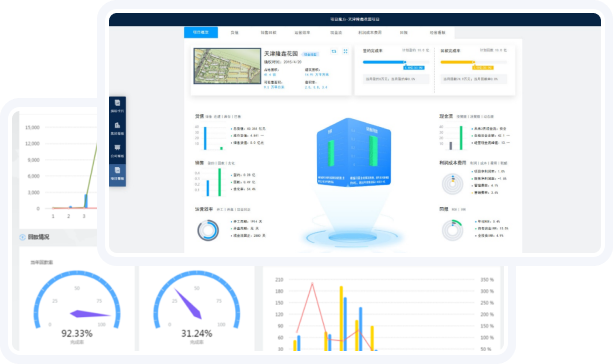Click the blue 签约完成率 progress bar
The image size is (613, 364).
point(384,62)
